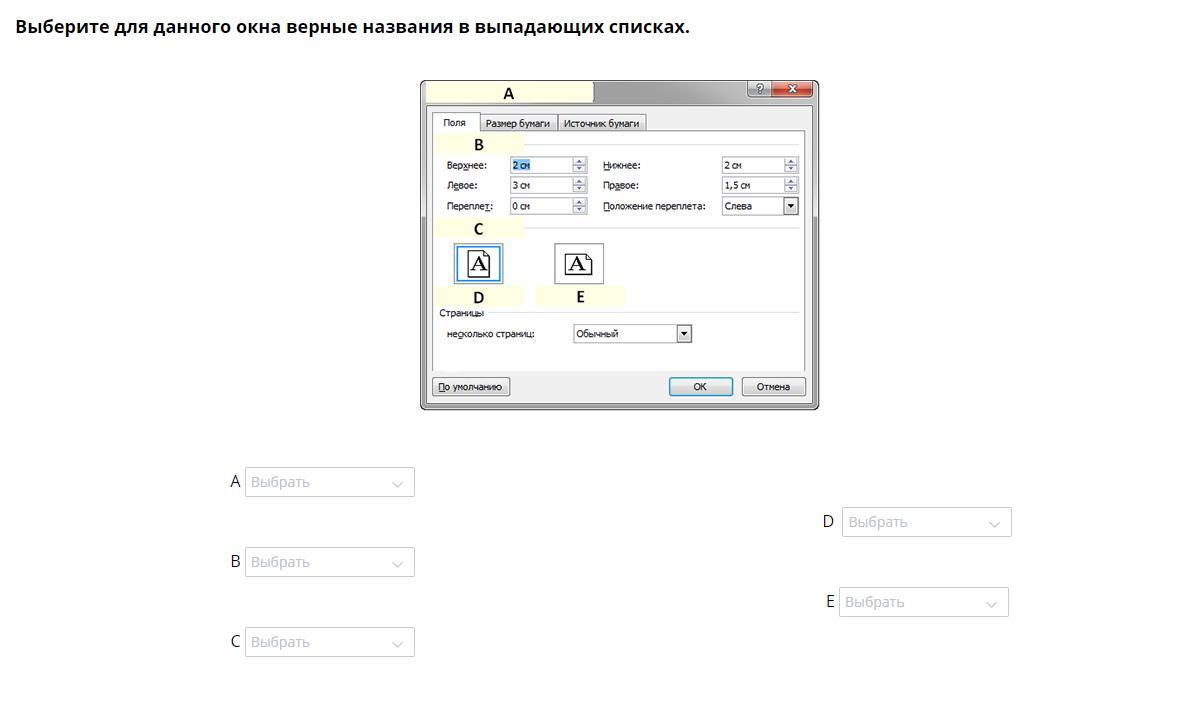This screenshot has height=721, width=1188.
Task: Switch to the Источник бумаги tab
Action: [x=602, y=123]
